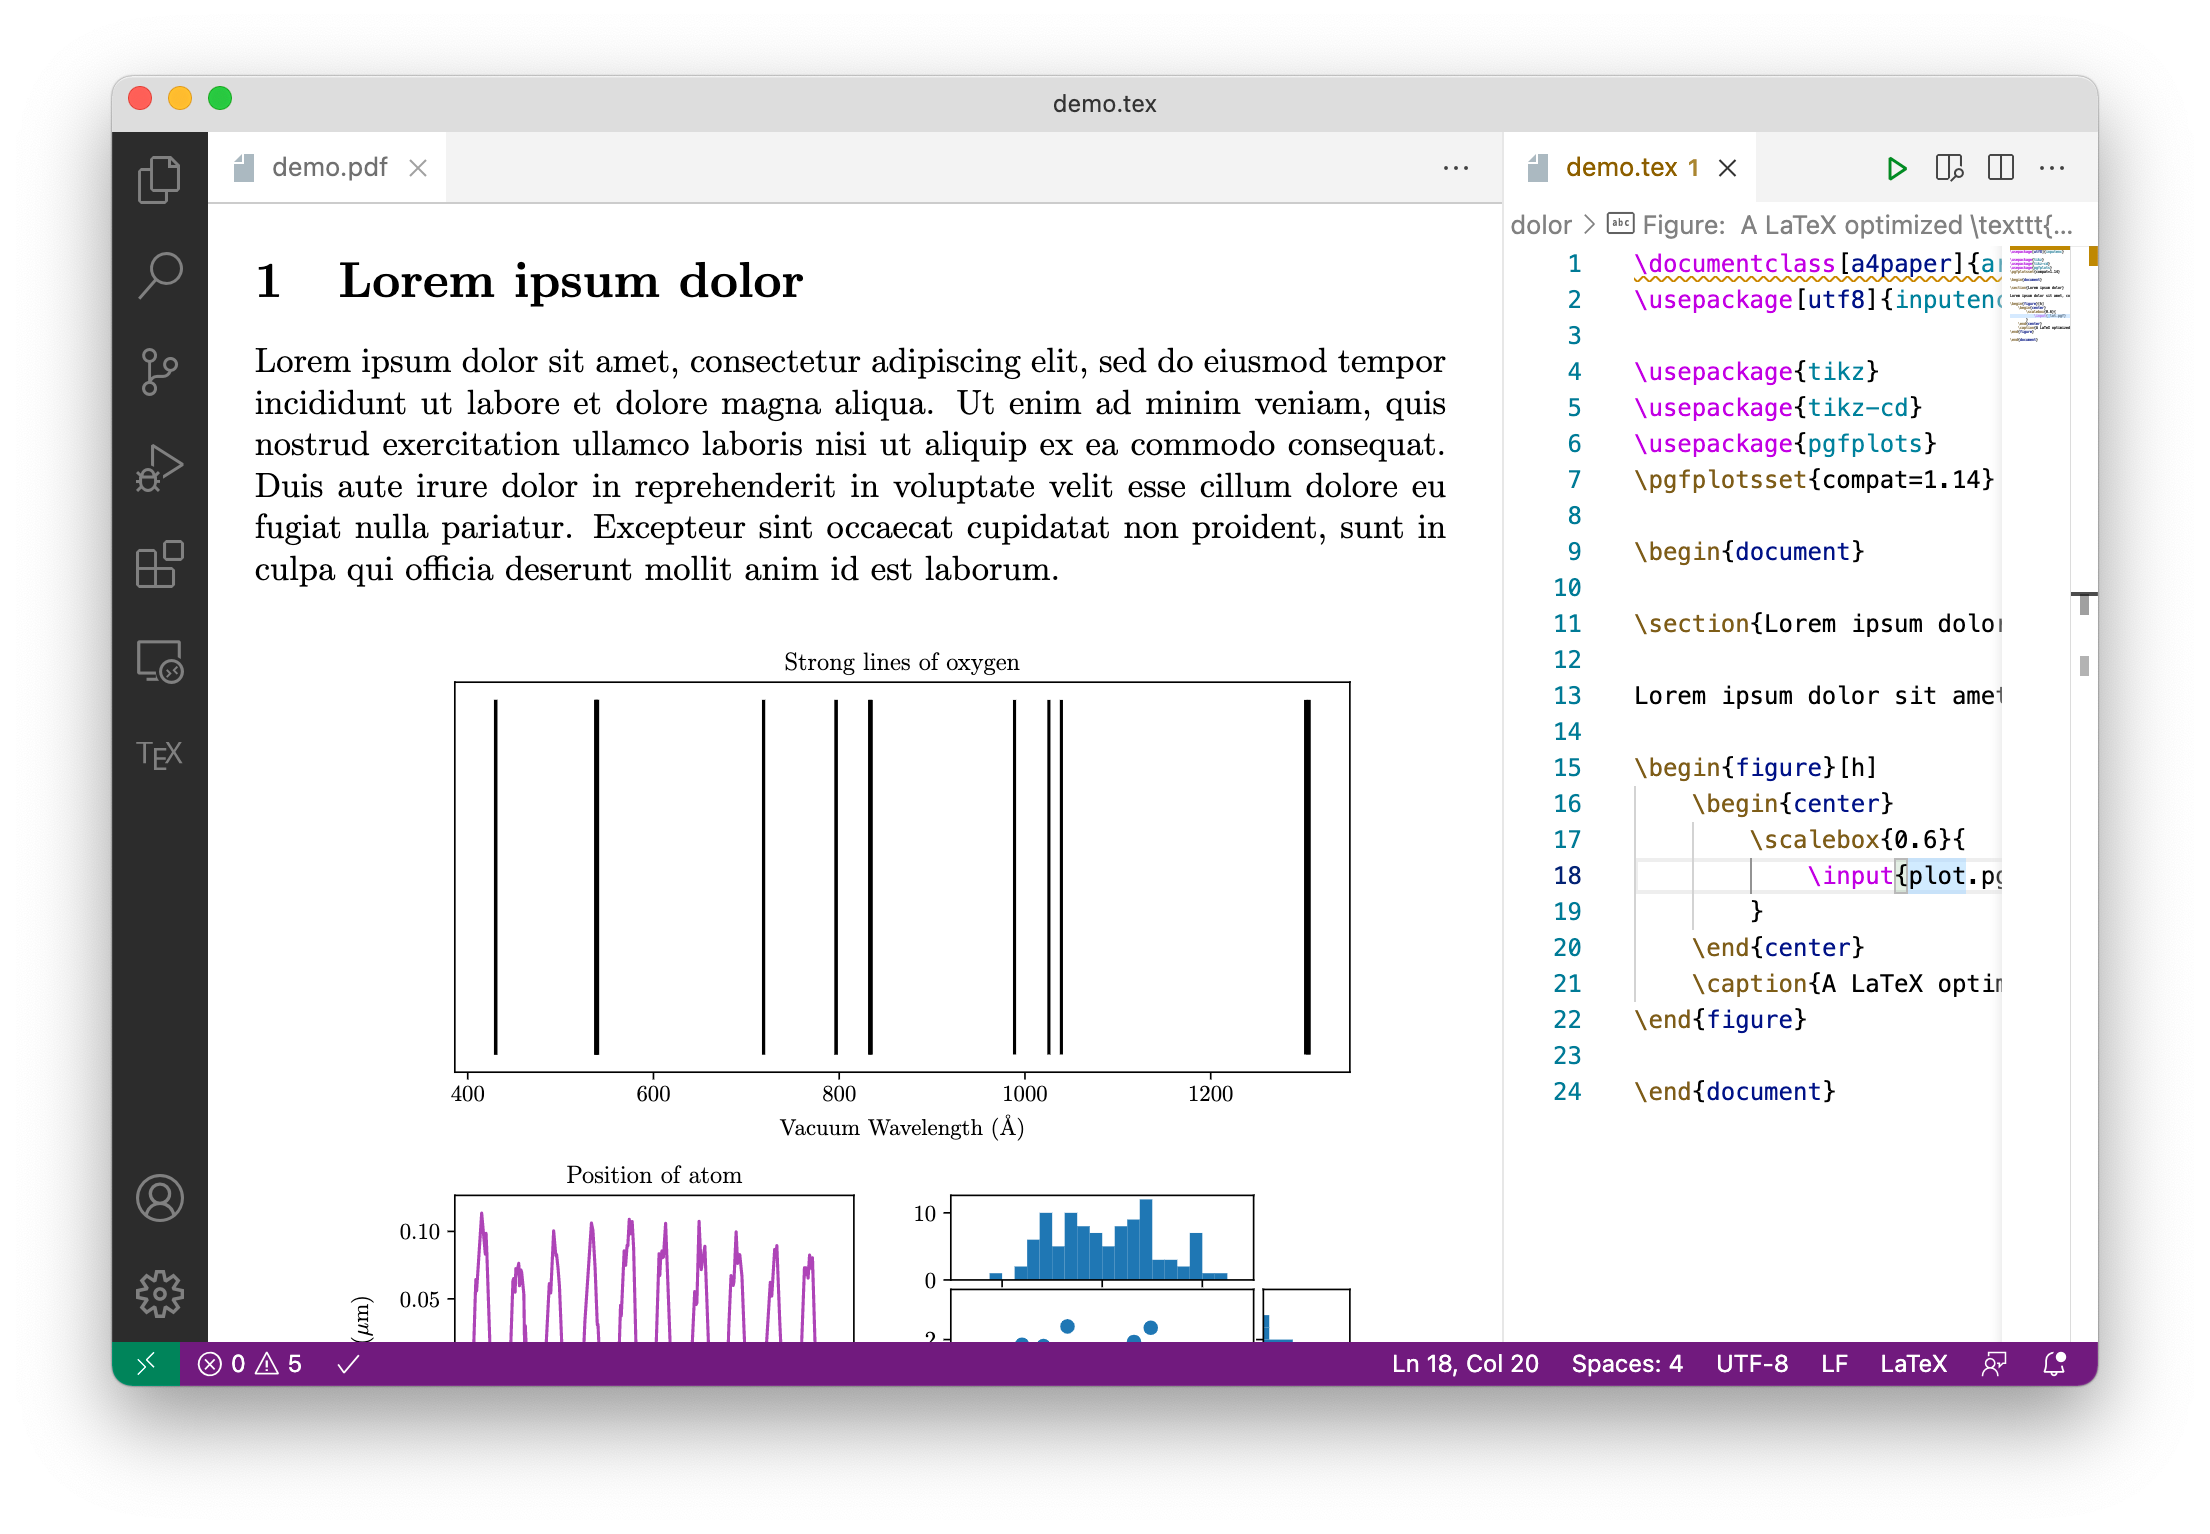
Task: Click 'Position of atom' plot title
Action: 654,1175
